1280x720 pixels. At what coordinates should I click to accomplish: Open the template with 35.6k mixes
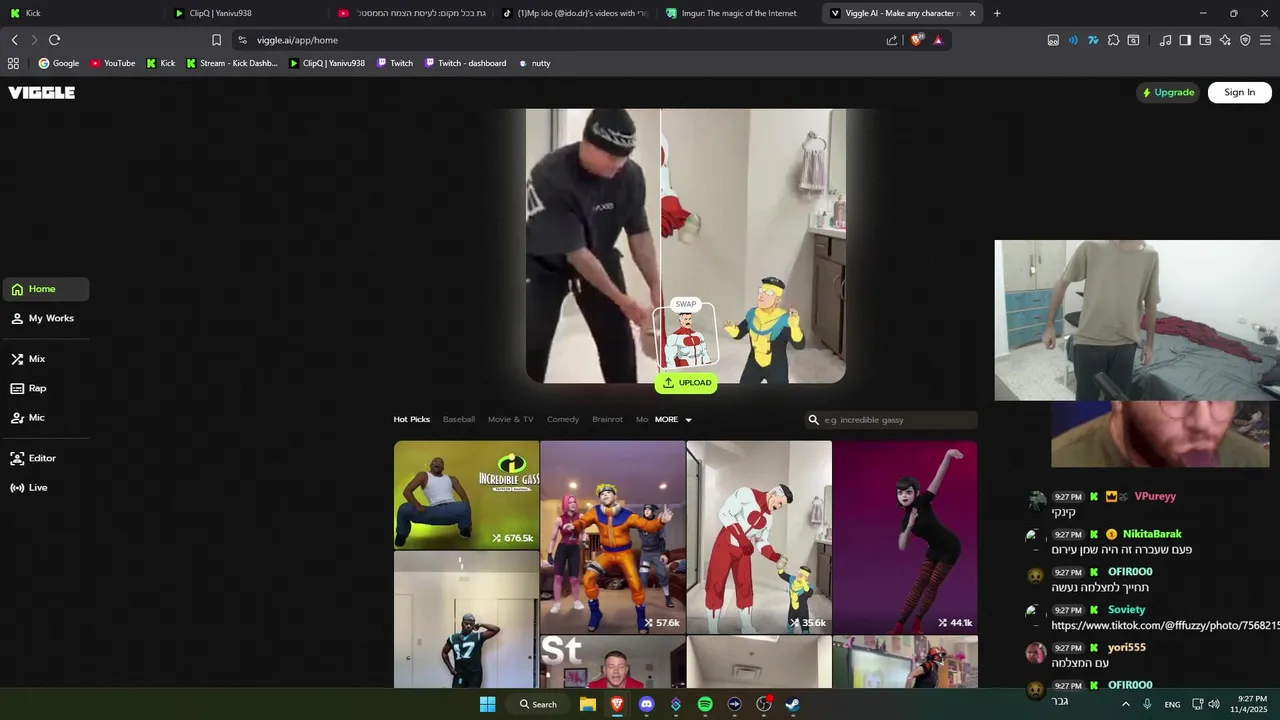[x=759, y=537]
